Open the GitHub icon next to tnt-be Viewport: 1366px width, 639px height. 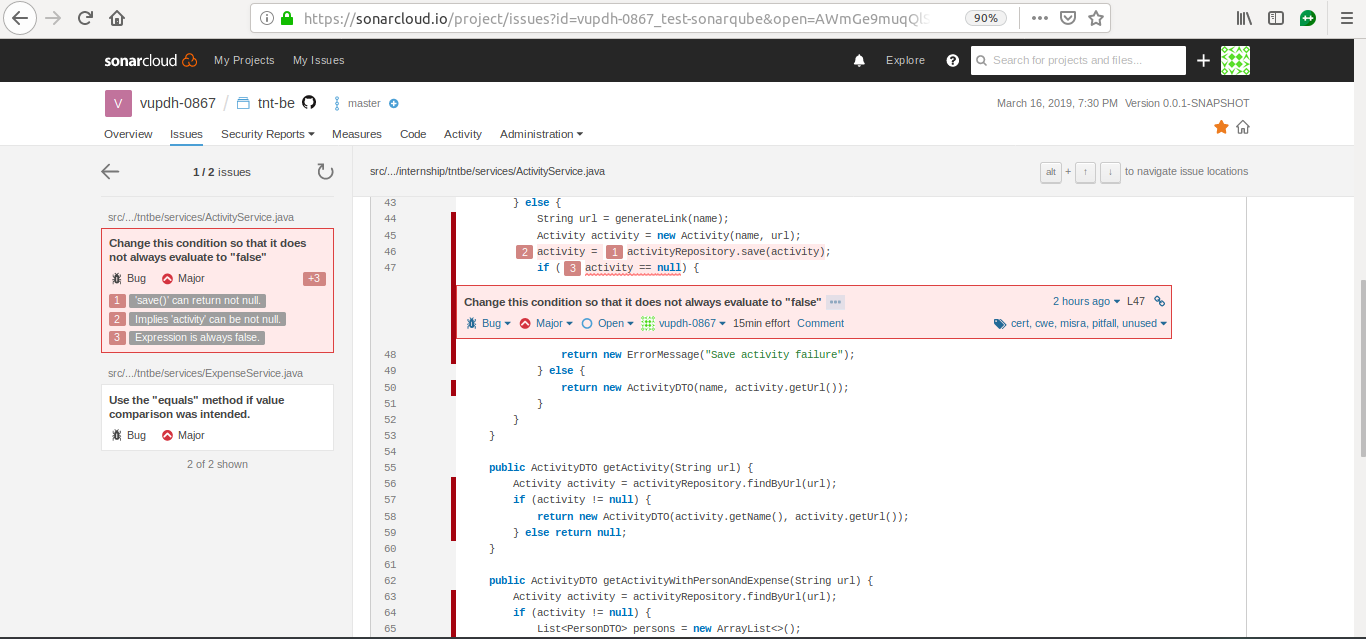click(x=309, y=103)
